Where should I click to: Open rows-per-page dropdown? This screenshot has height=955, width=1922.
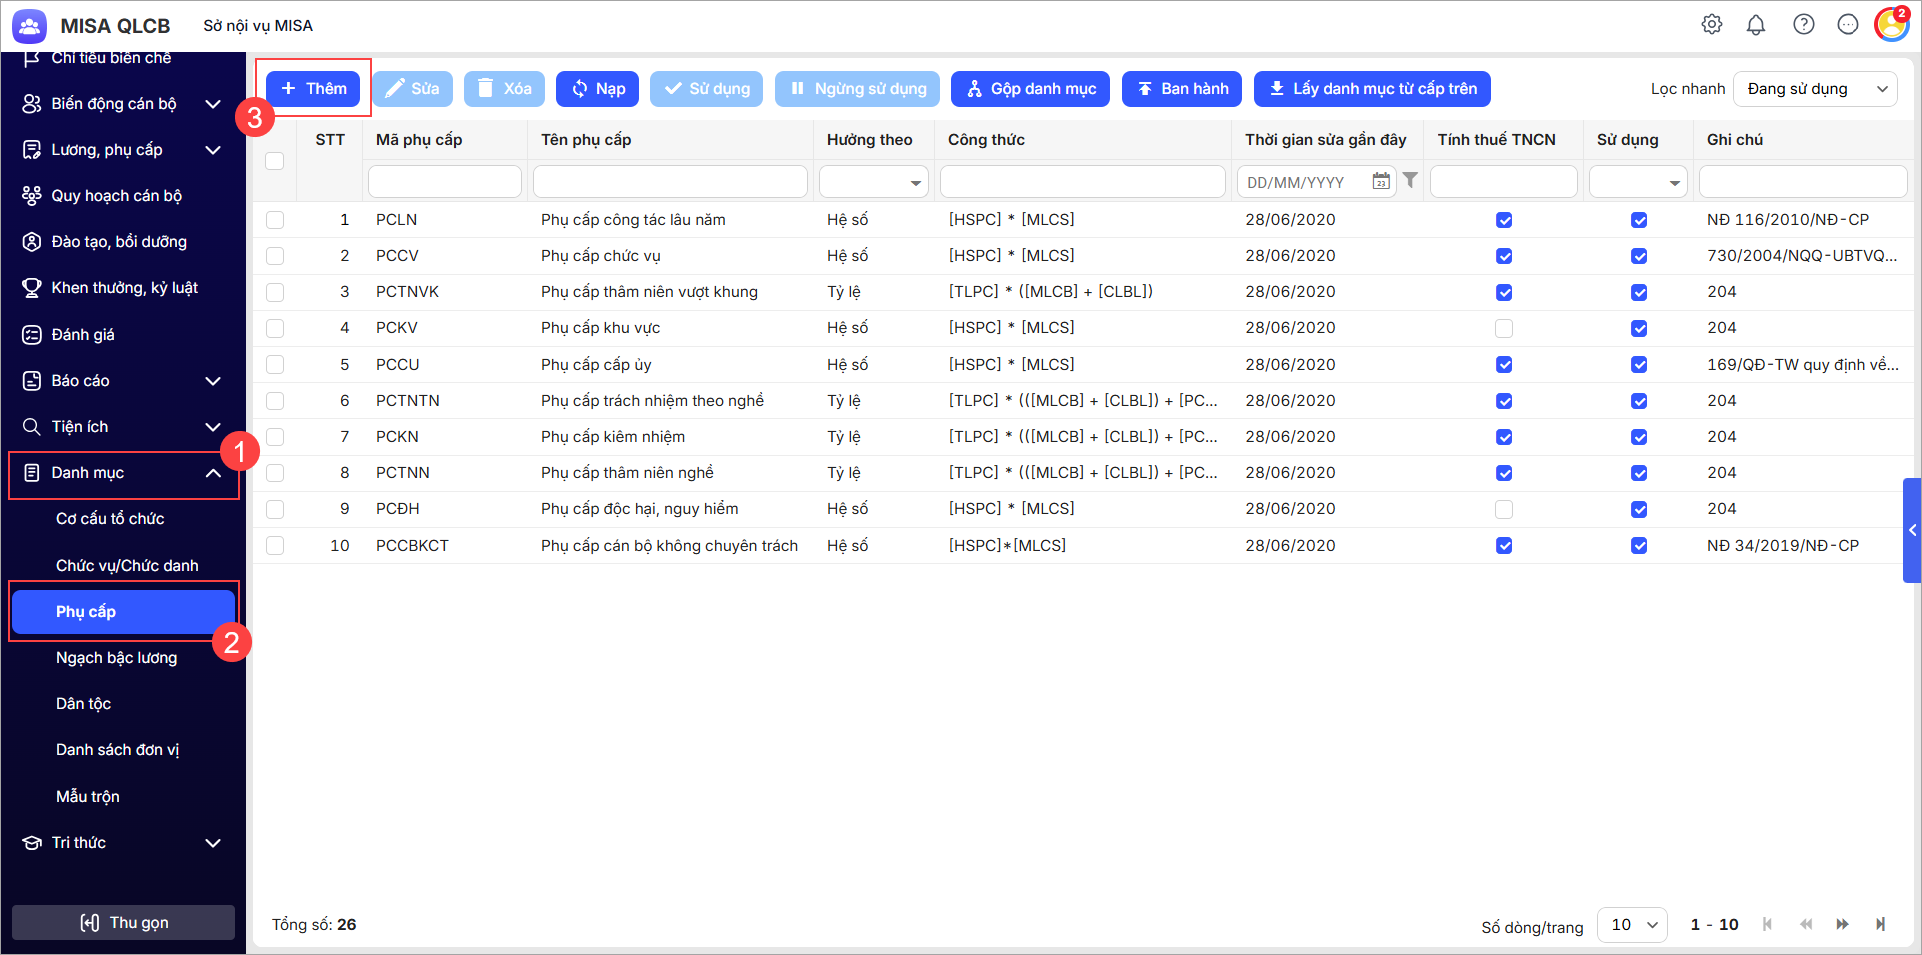[x=1632, y=925]
